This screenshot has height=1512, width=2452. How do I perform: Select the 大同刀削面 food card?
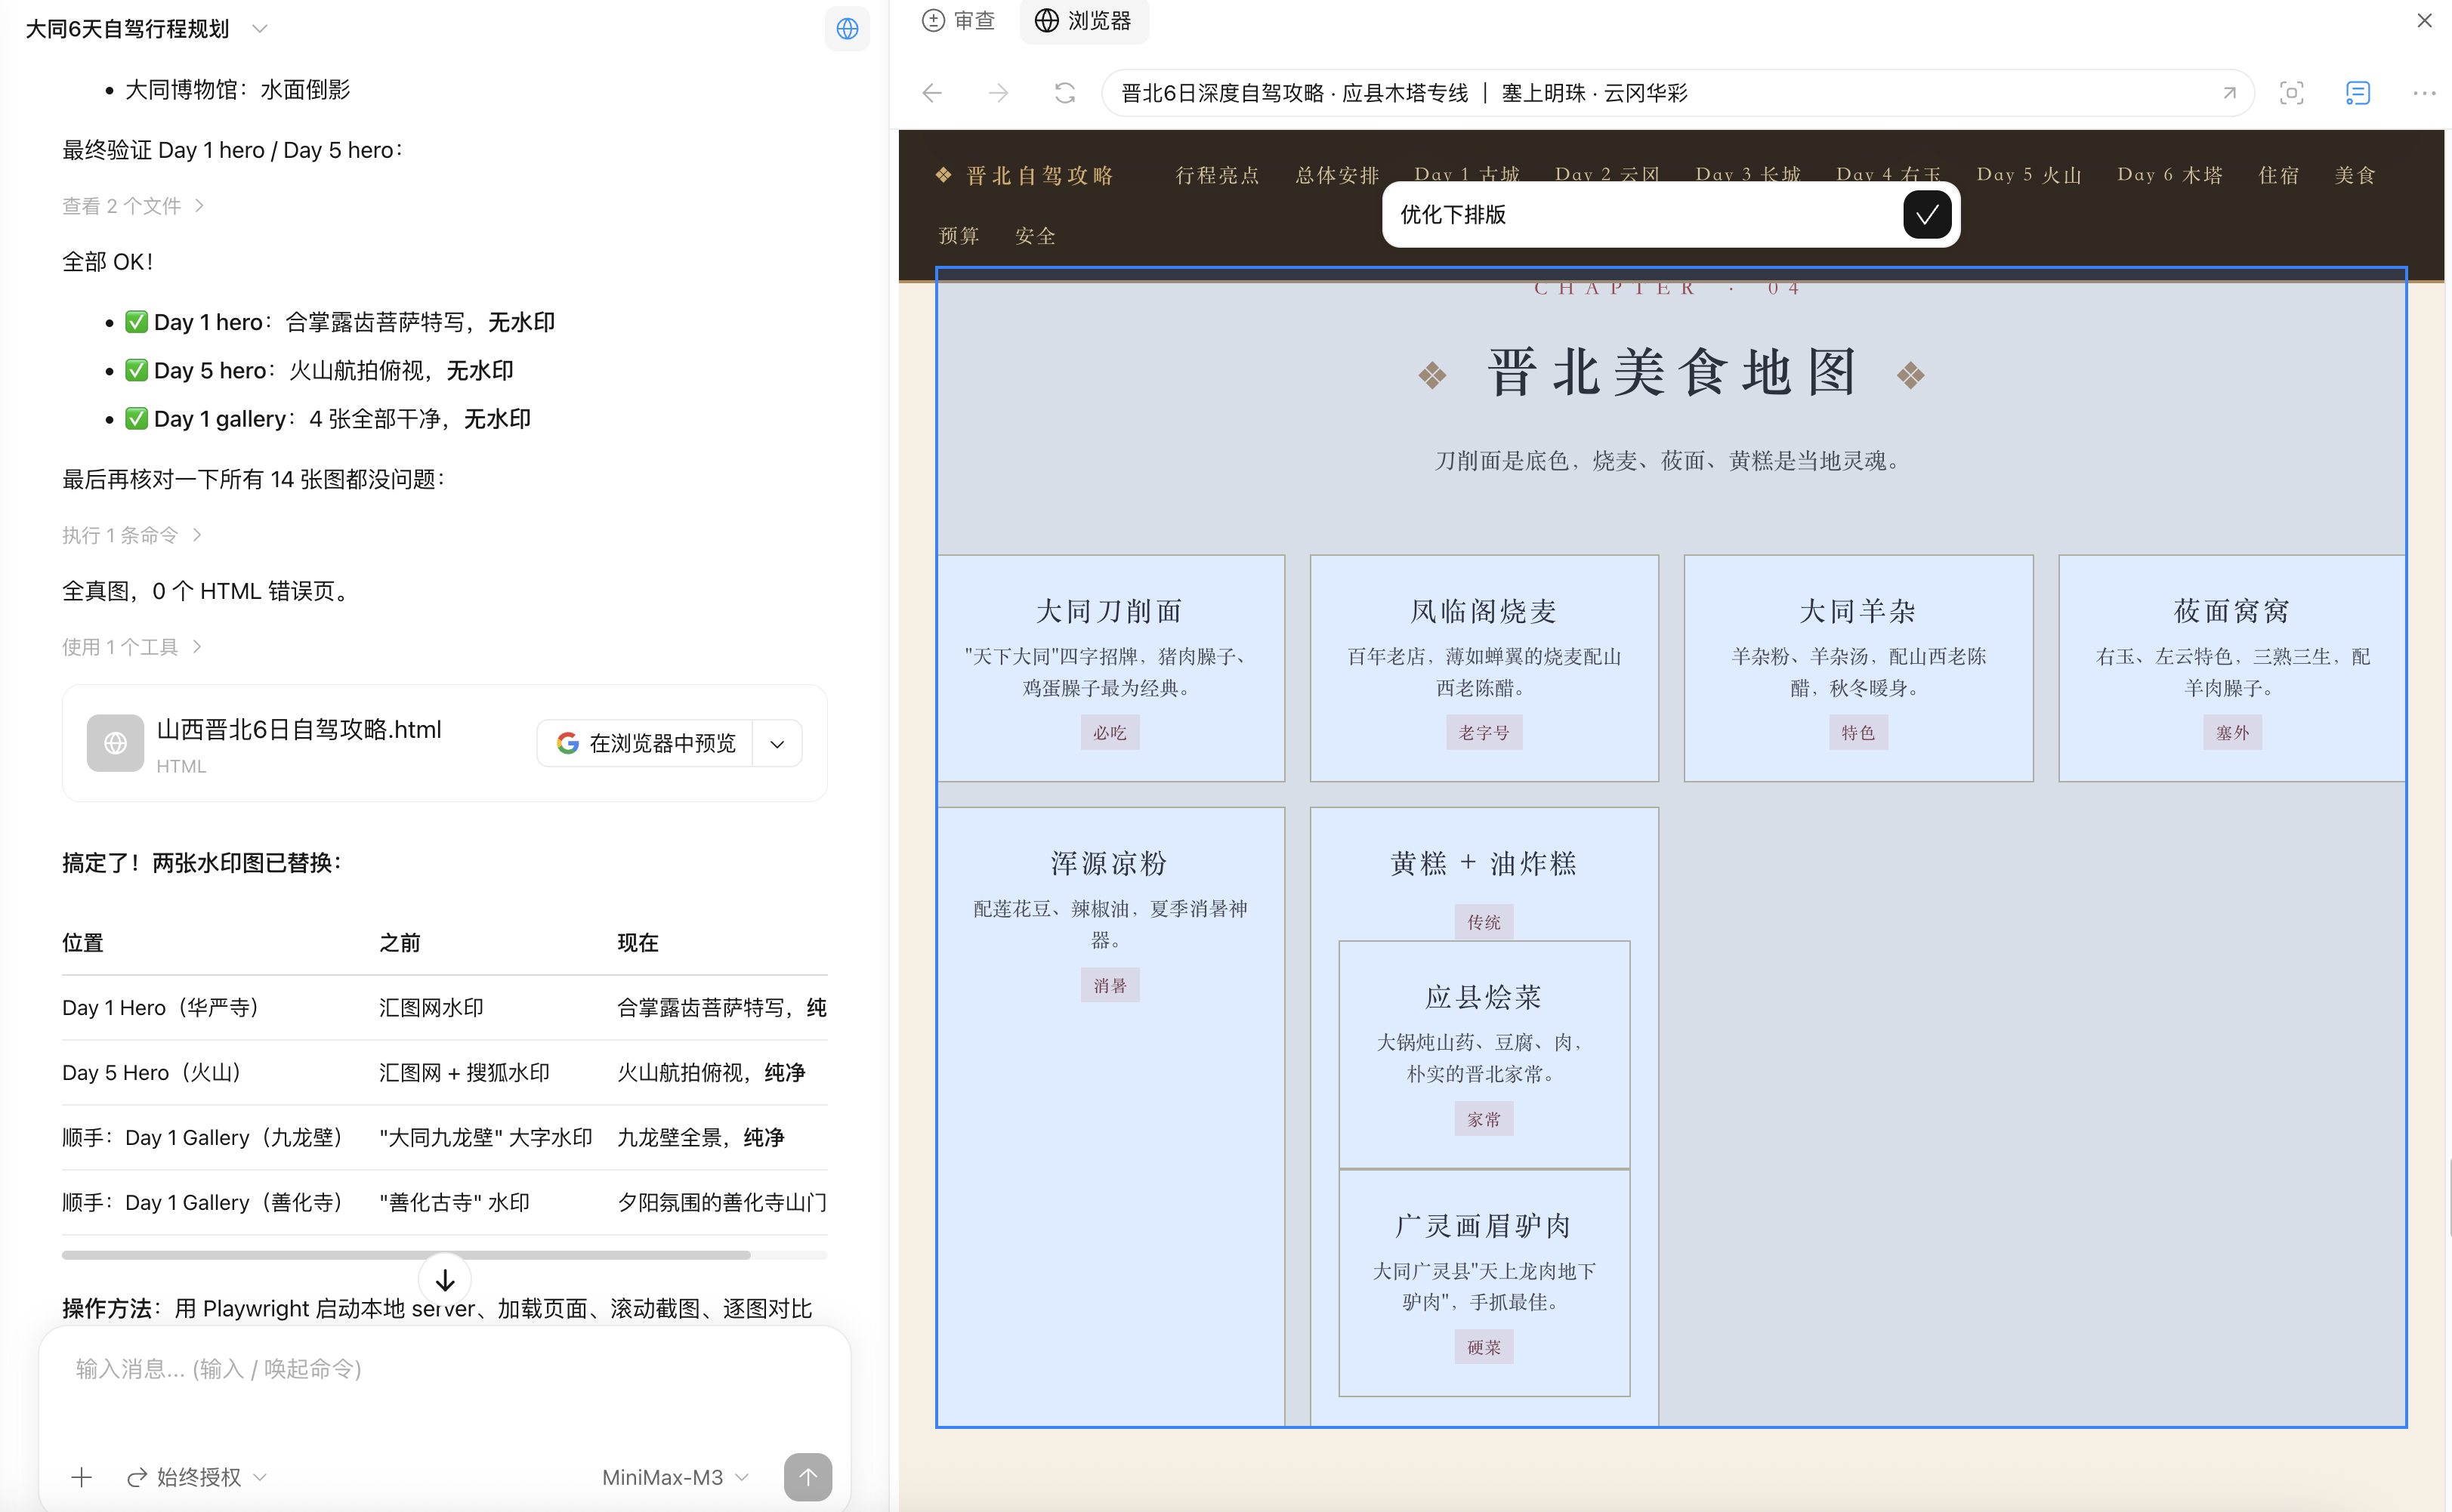1110,668
